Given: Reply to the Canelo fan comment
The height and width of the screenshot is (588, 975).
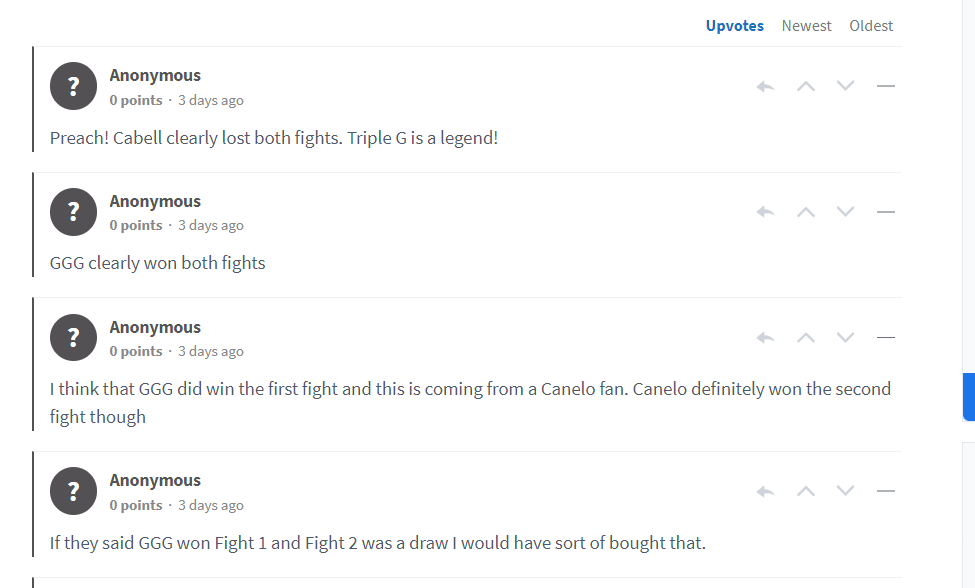Looking at the screenshot, I should click(765, 338).
